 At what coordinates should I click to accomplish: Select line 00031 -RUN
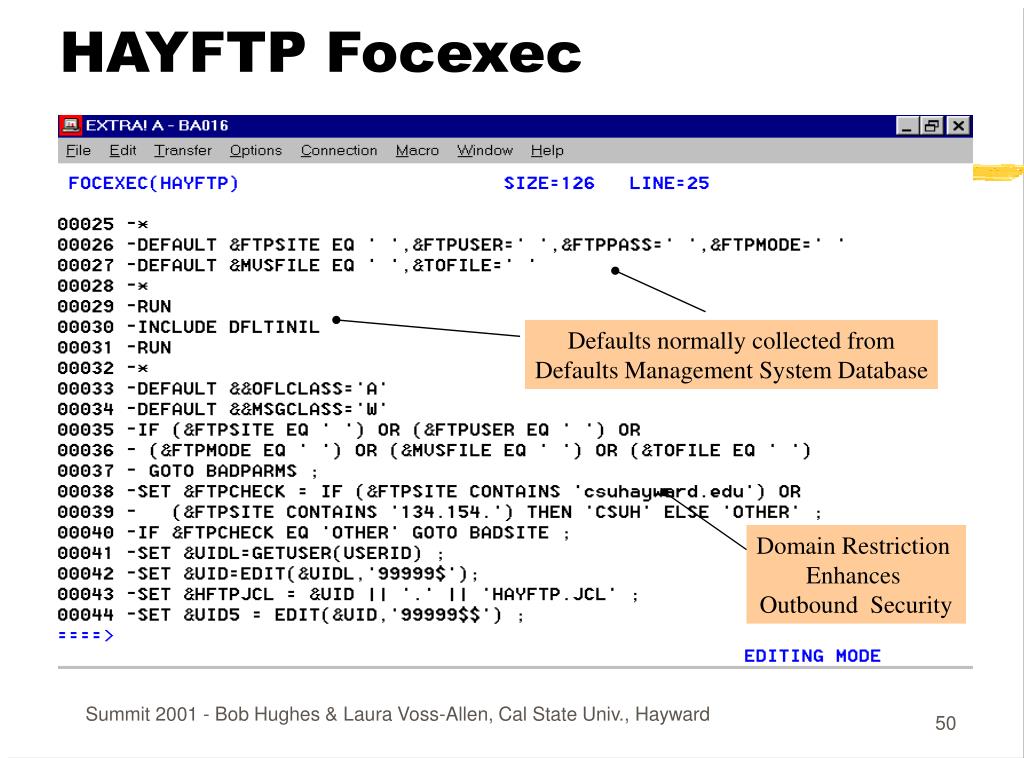tap(114, 348)
